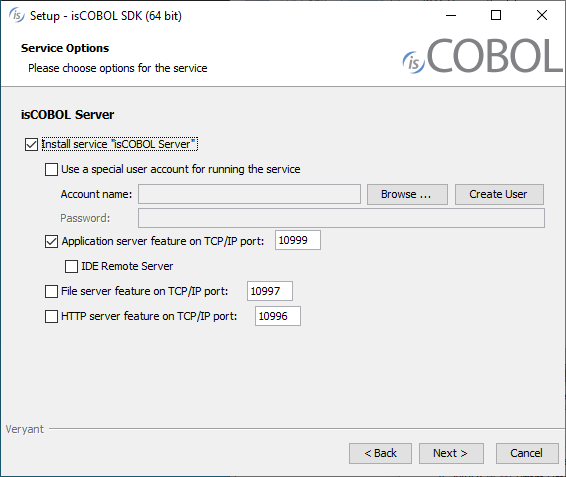Click the File server port field 10997
566x477 pixels.
[x=270, y=291]
